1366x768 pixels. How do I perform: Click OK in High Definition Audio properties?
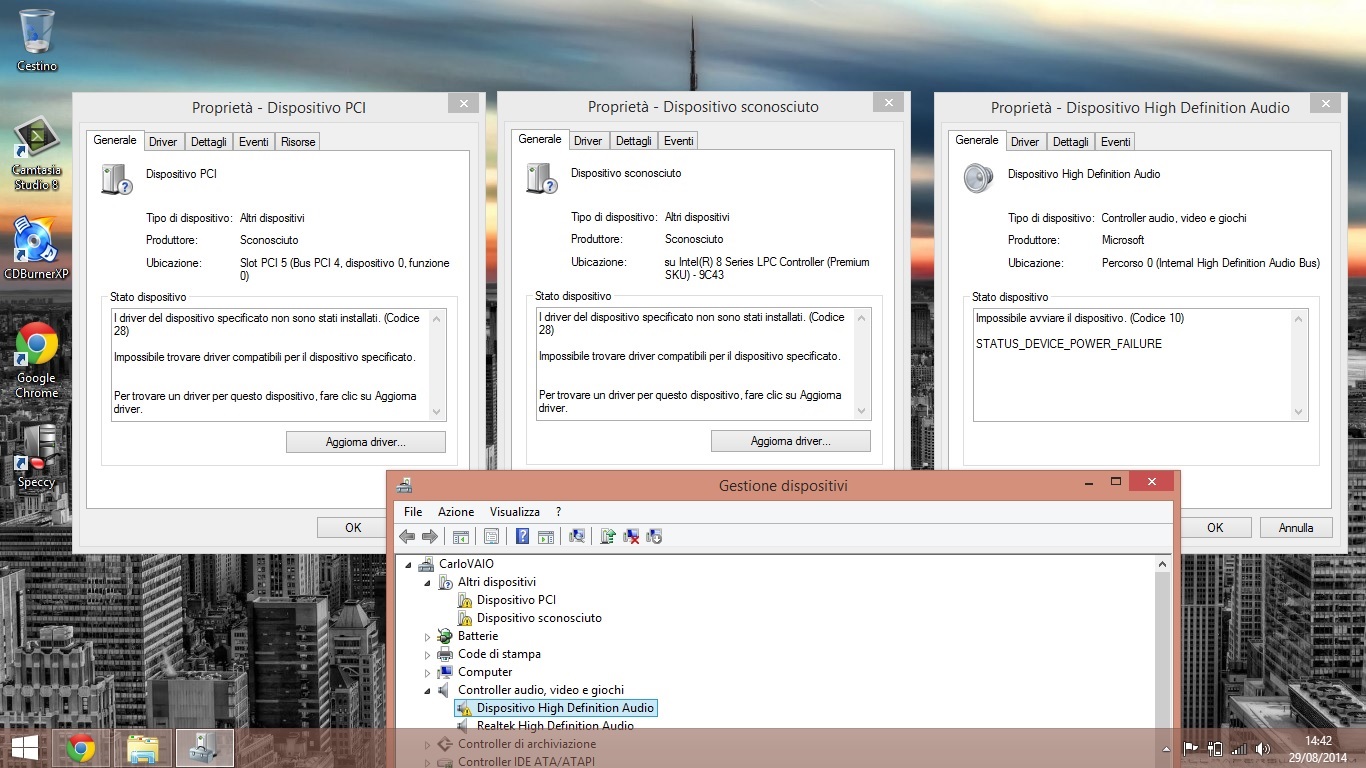tap(1215, 527)
